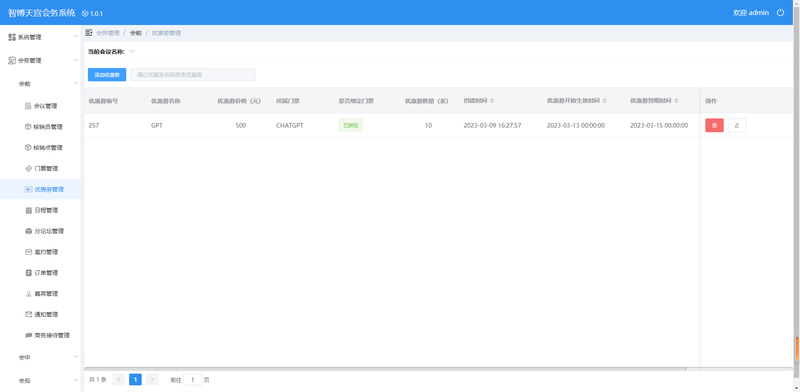Go to next page arrow
The height and width of the screenshot is (392, 800).
[152, 380]
